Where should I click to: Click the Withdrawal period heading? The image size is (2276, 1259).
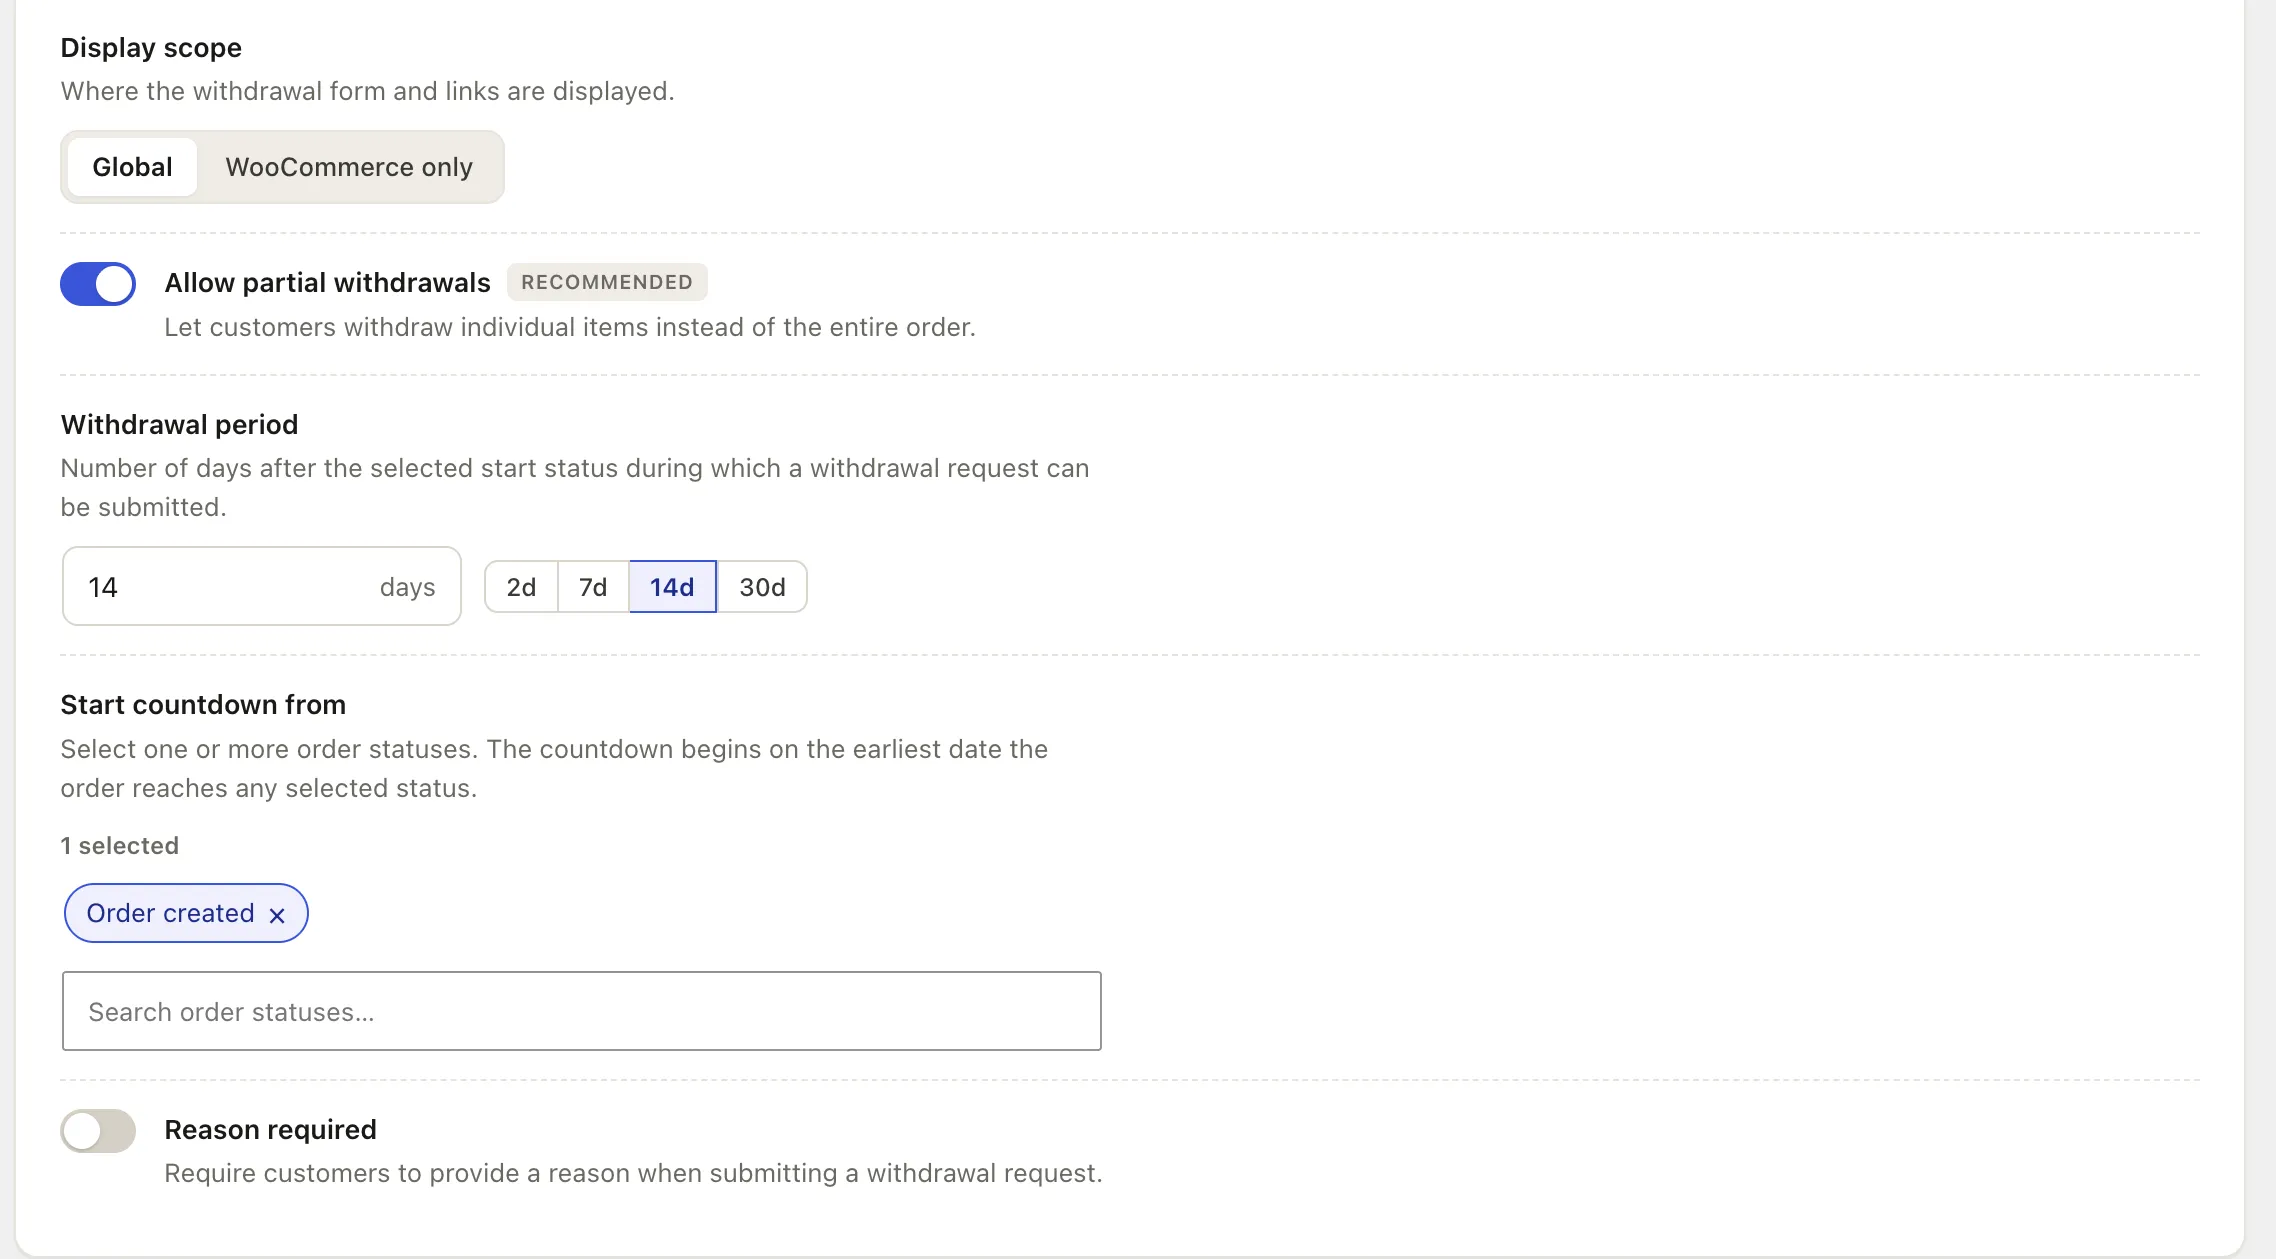[x=179, y=425]
